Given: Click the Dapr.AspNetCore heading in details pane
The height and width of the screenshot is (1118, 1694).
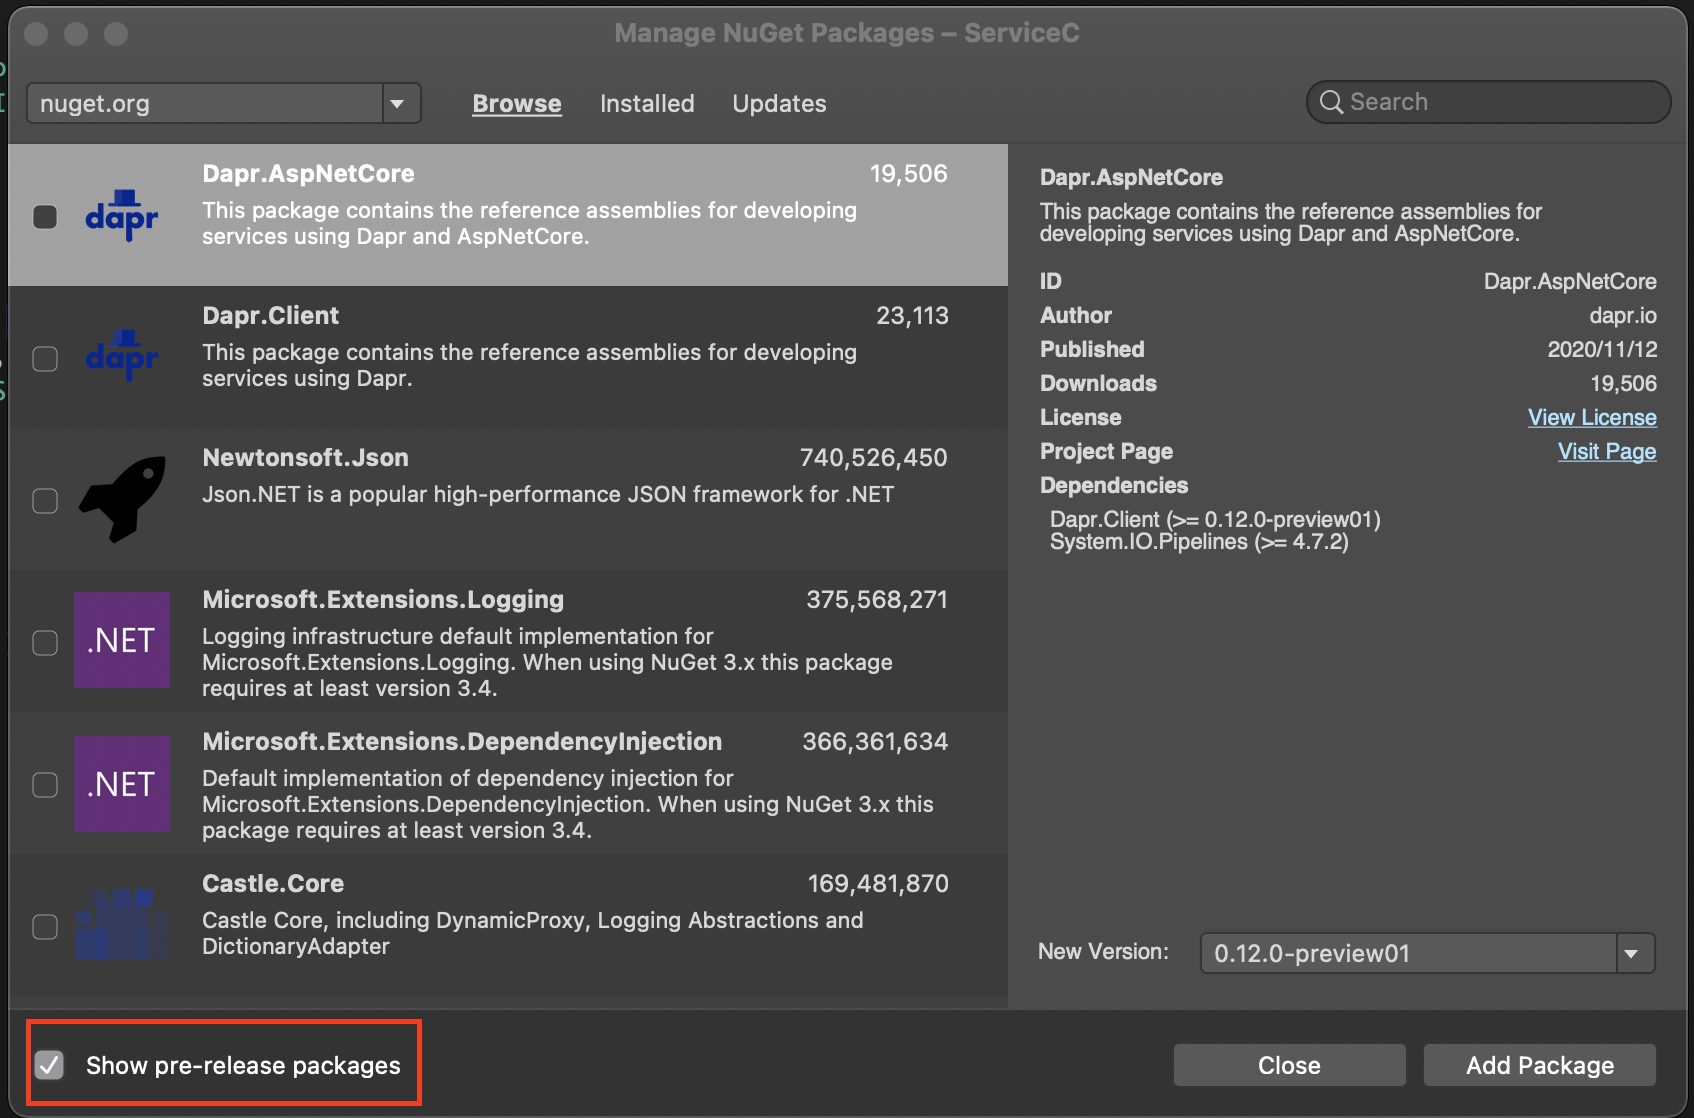Looking at the screenshot, I should tap(1131, 177).
